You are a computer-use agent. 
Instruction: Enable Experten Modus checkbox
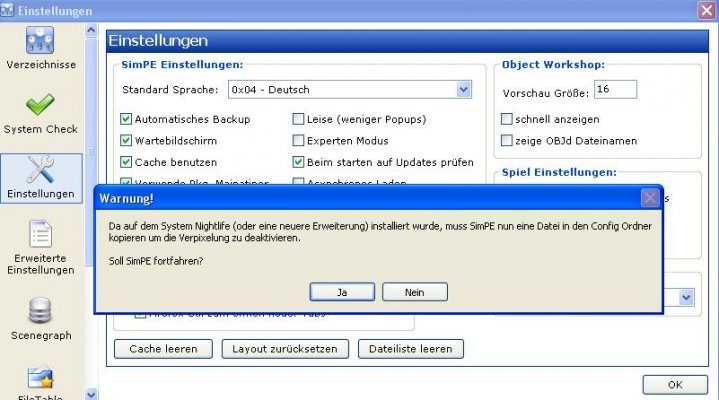click(298, 140)
